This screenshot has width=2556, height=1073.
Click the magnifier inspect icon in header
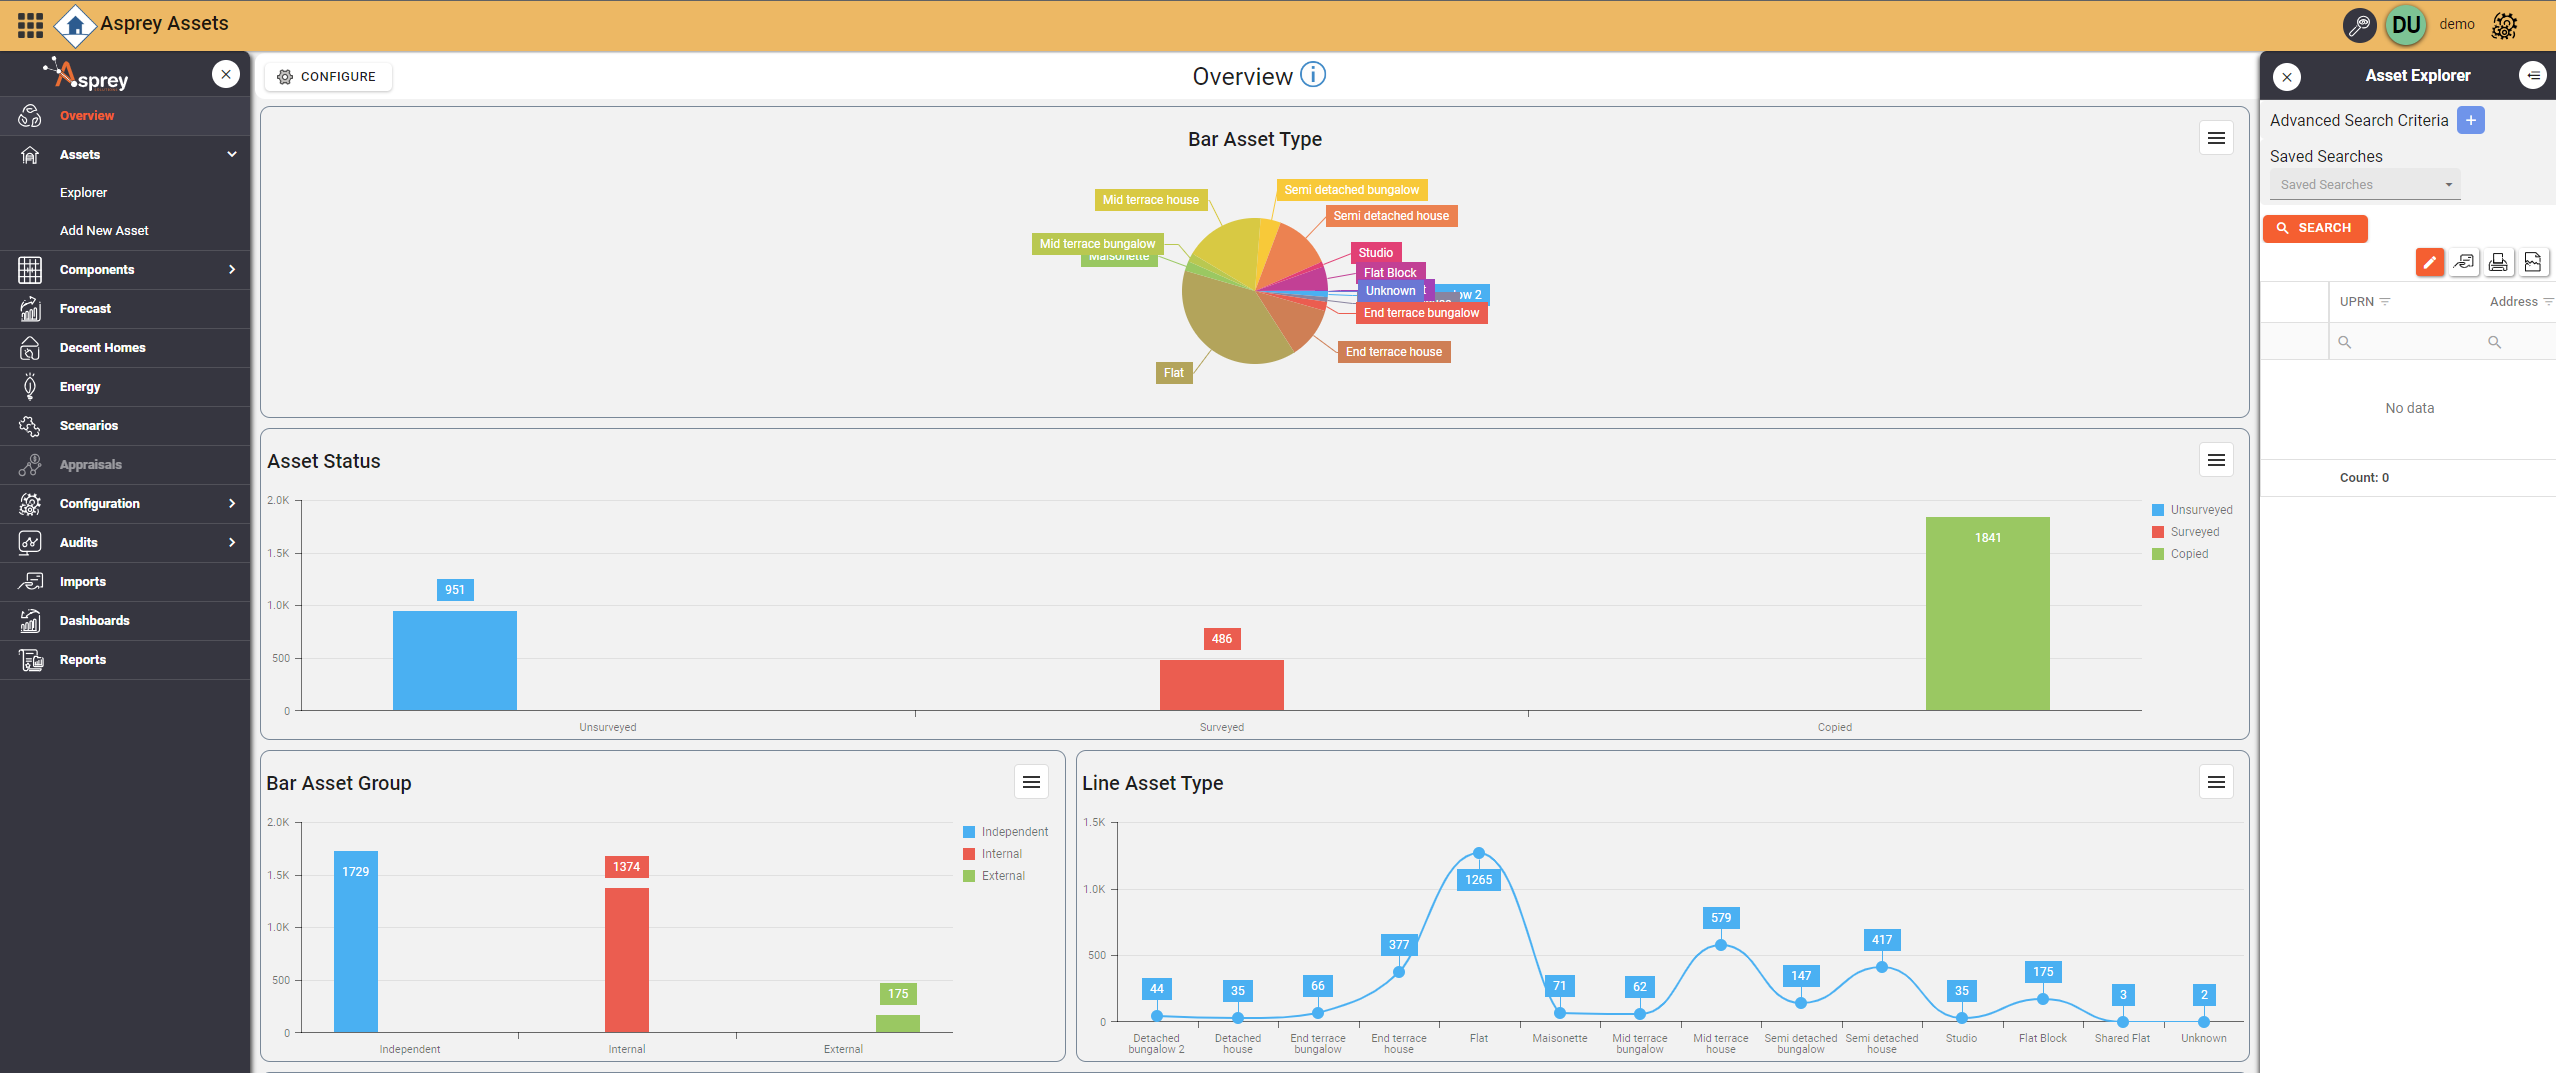2359,25
